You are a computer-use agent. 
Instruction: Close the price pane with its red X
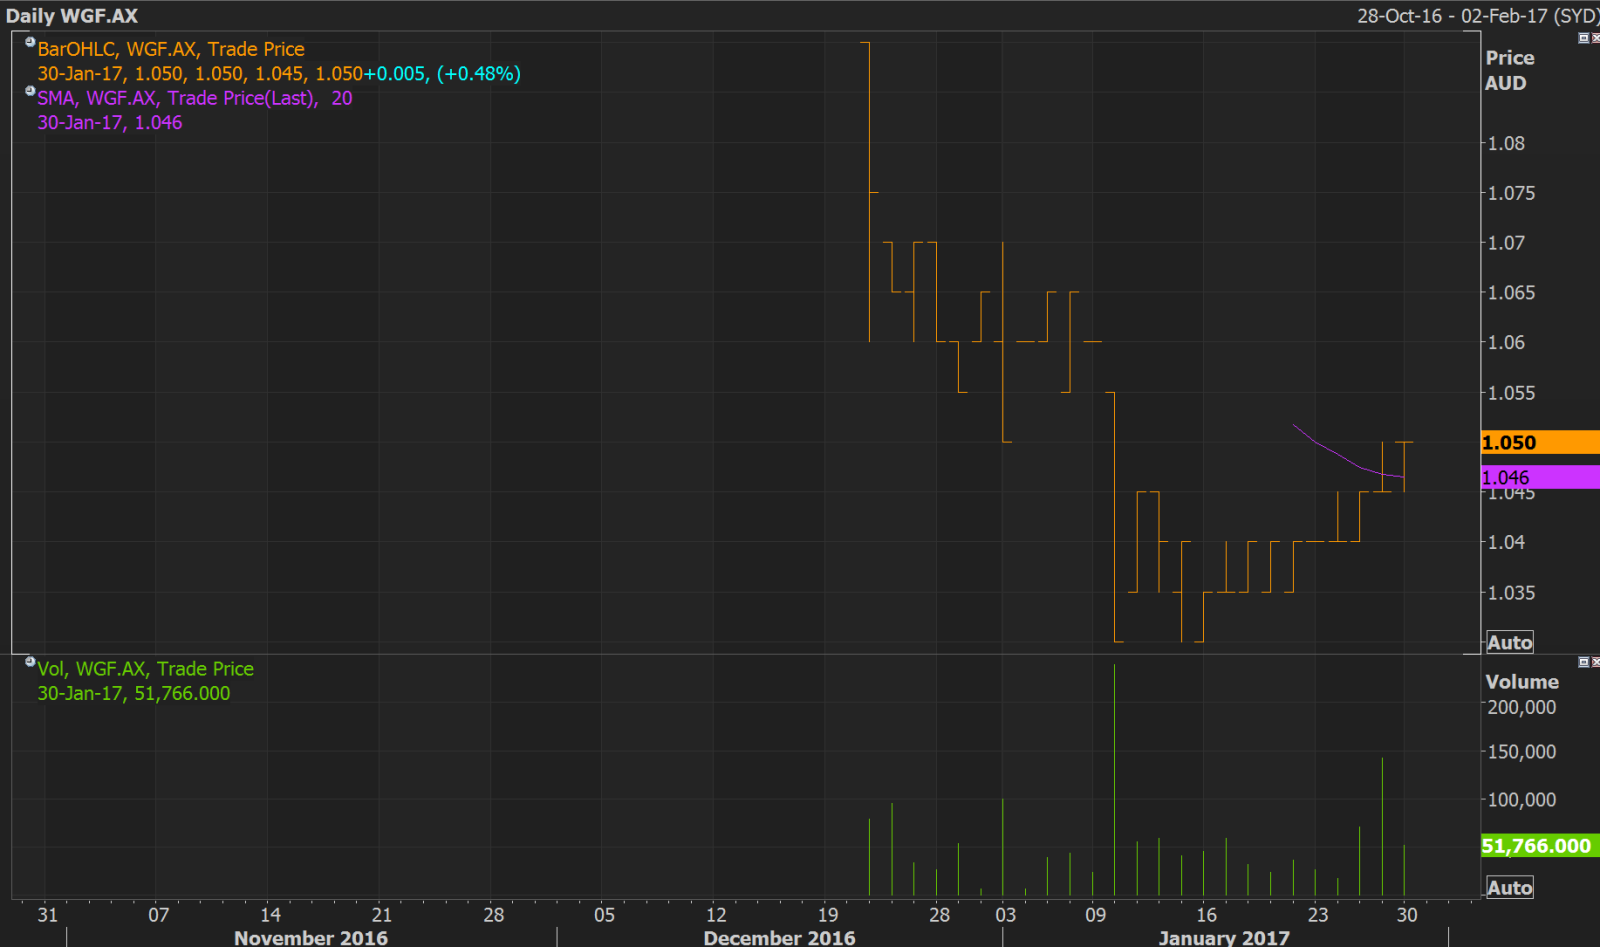(1595, 38)
